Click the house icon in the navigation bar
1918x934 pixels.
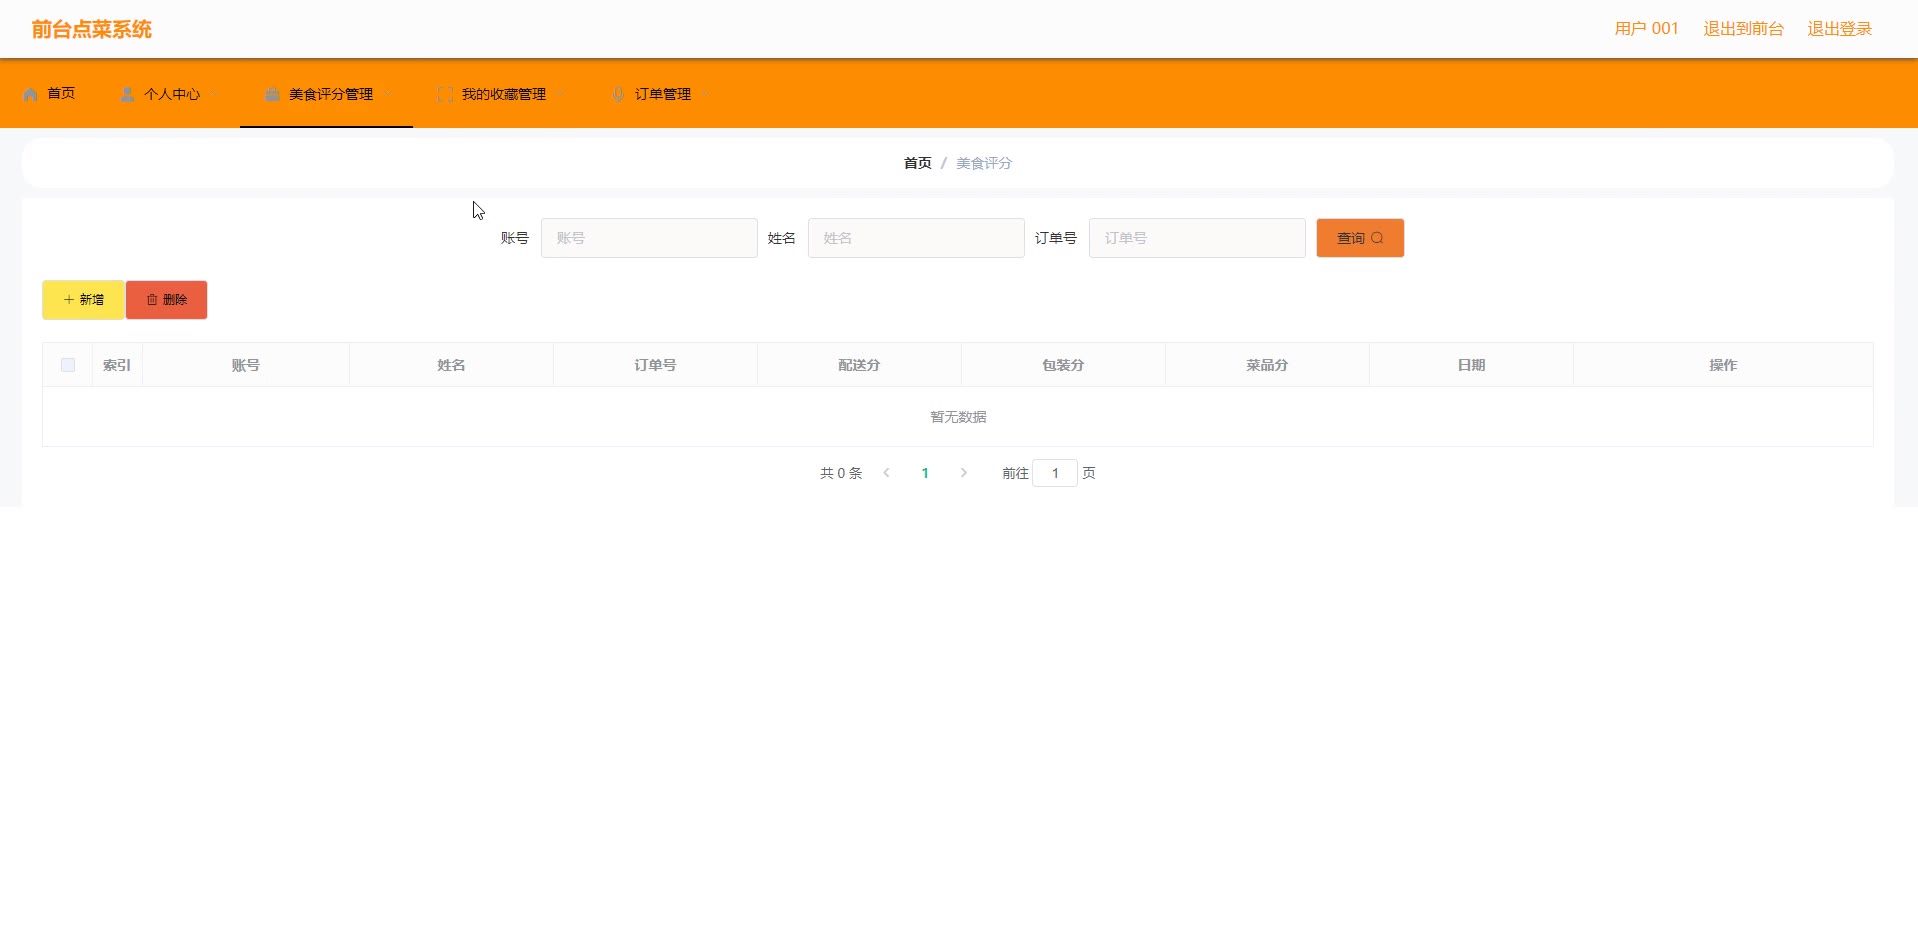click(31, 94)
